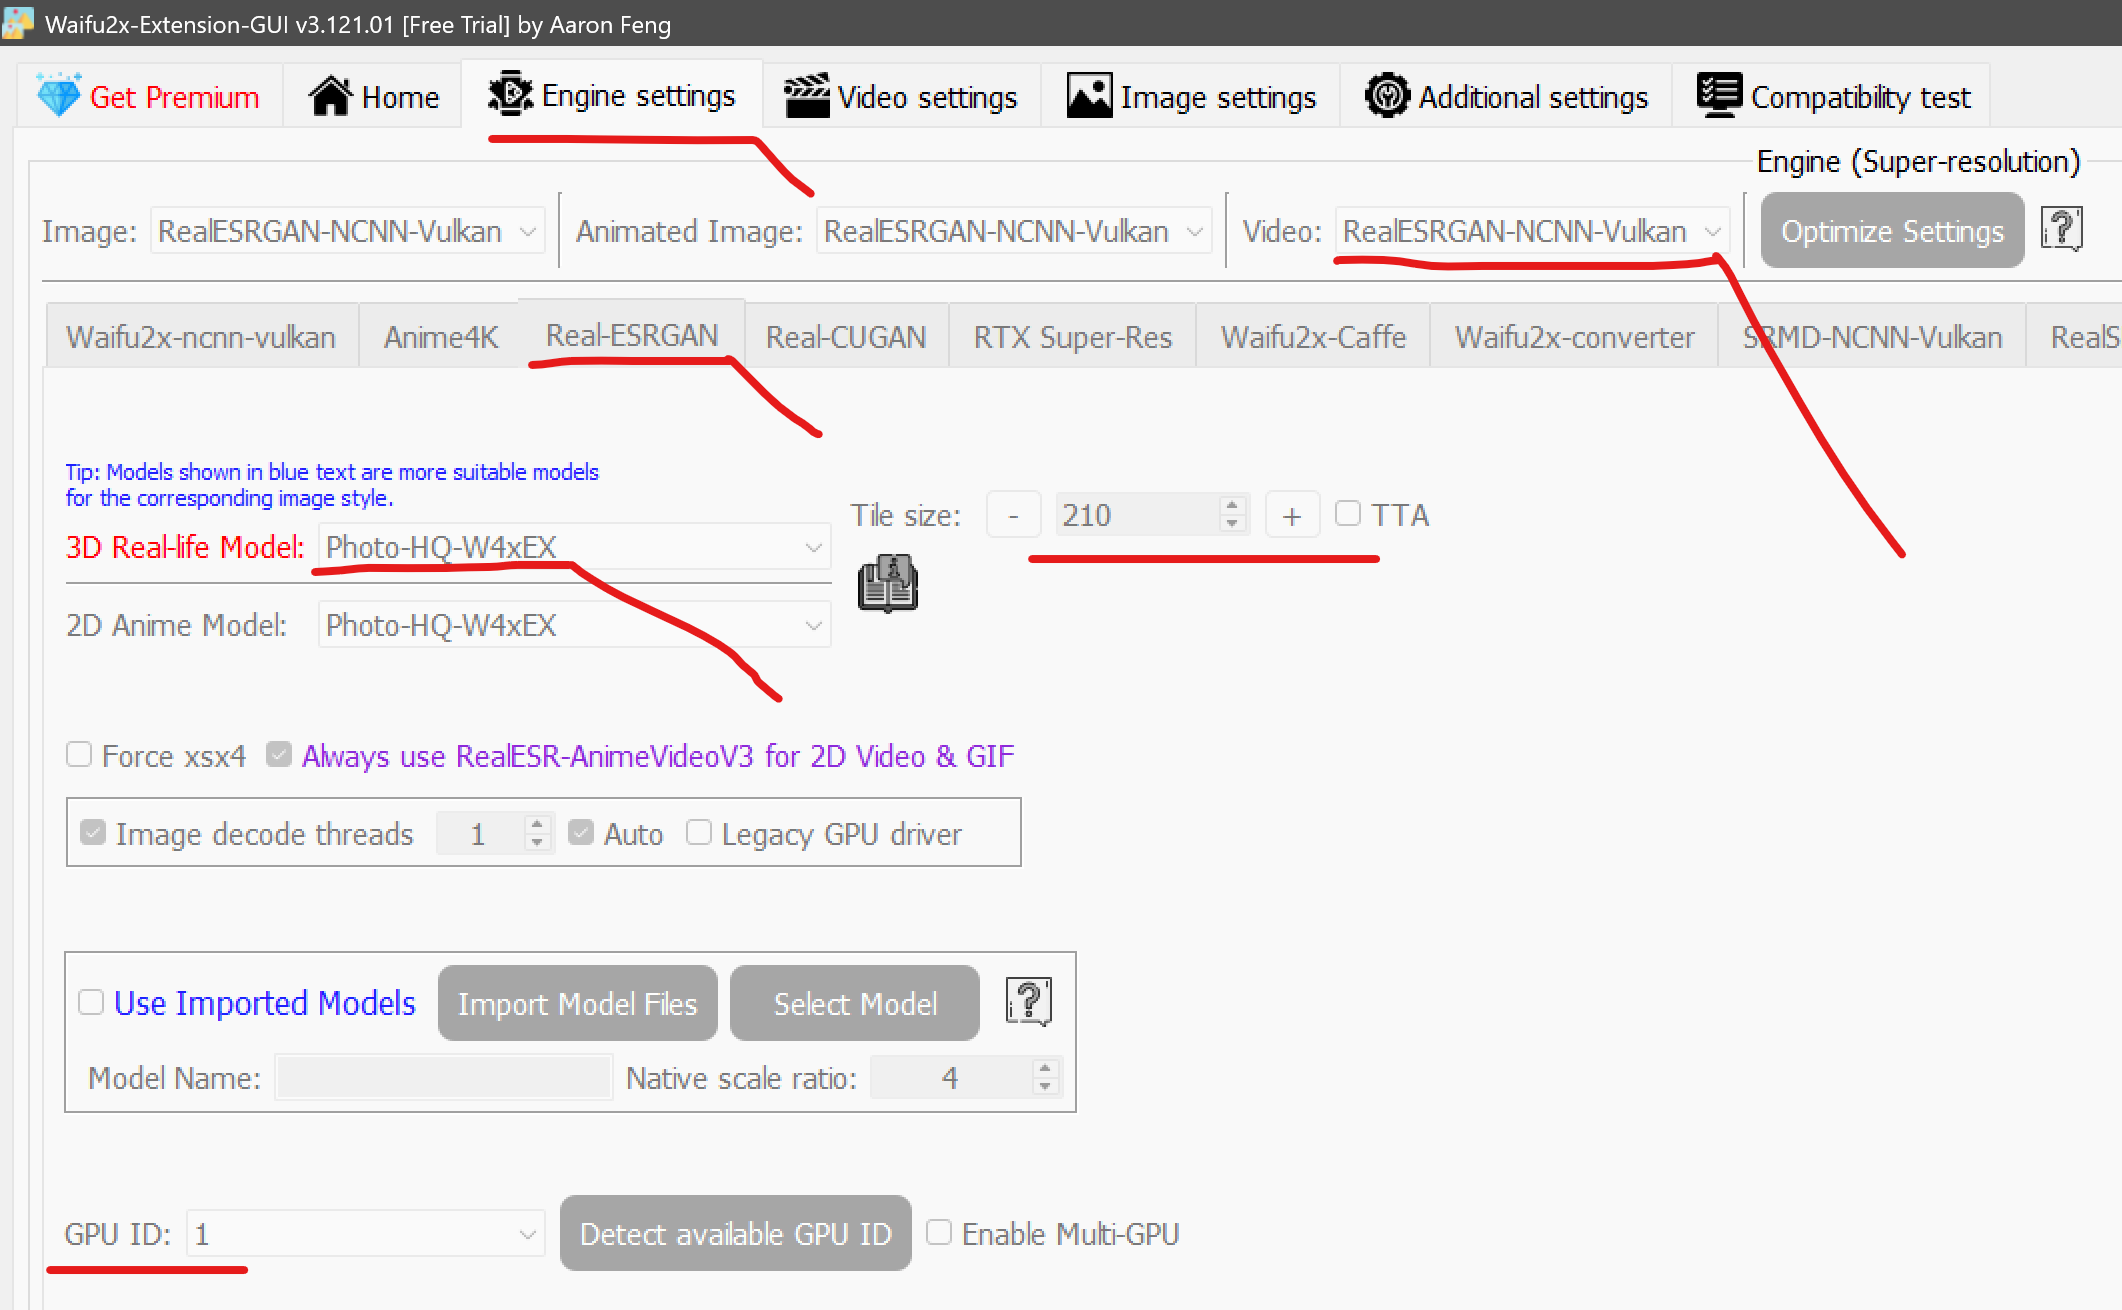Expand the GPU ID dropdown

[x=366, y=1234]
